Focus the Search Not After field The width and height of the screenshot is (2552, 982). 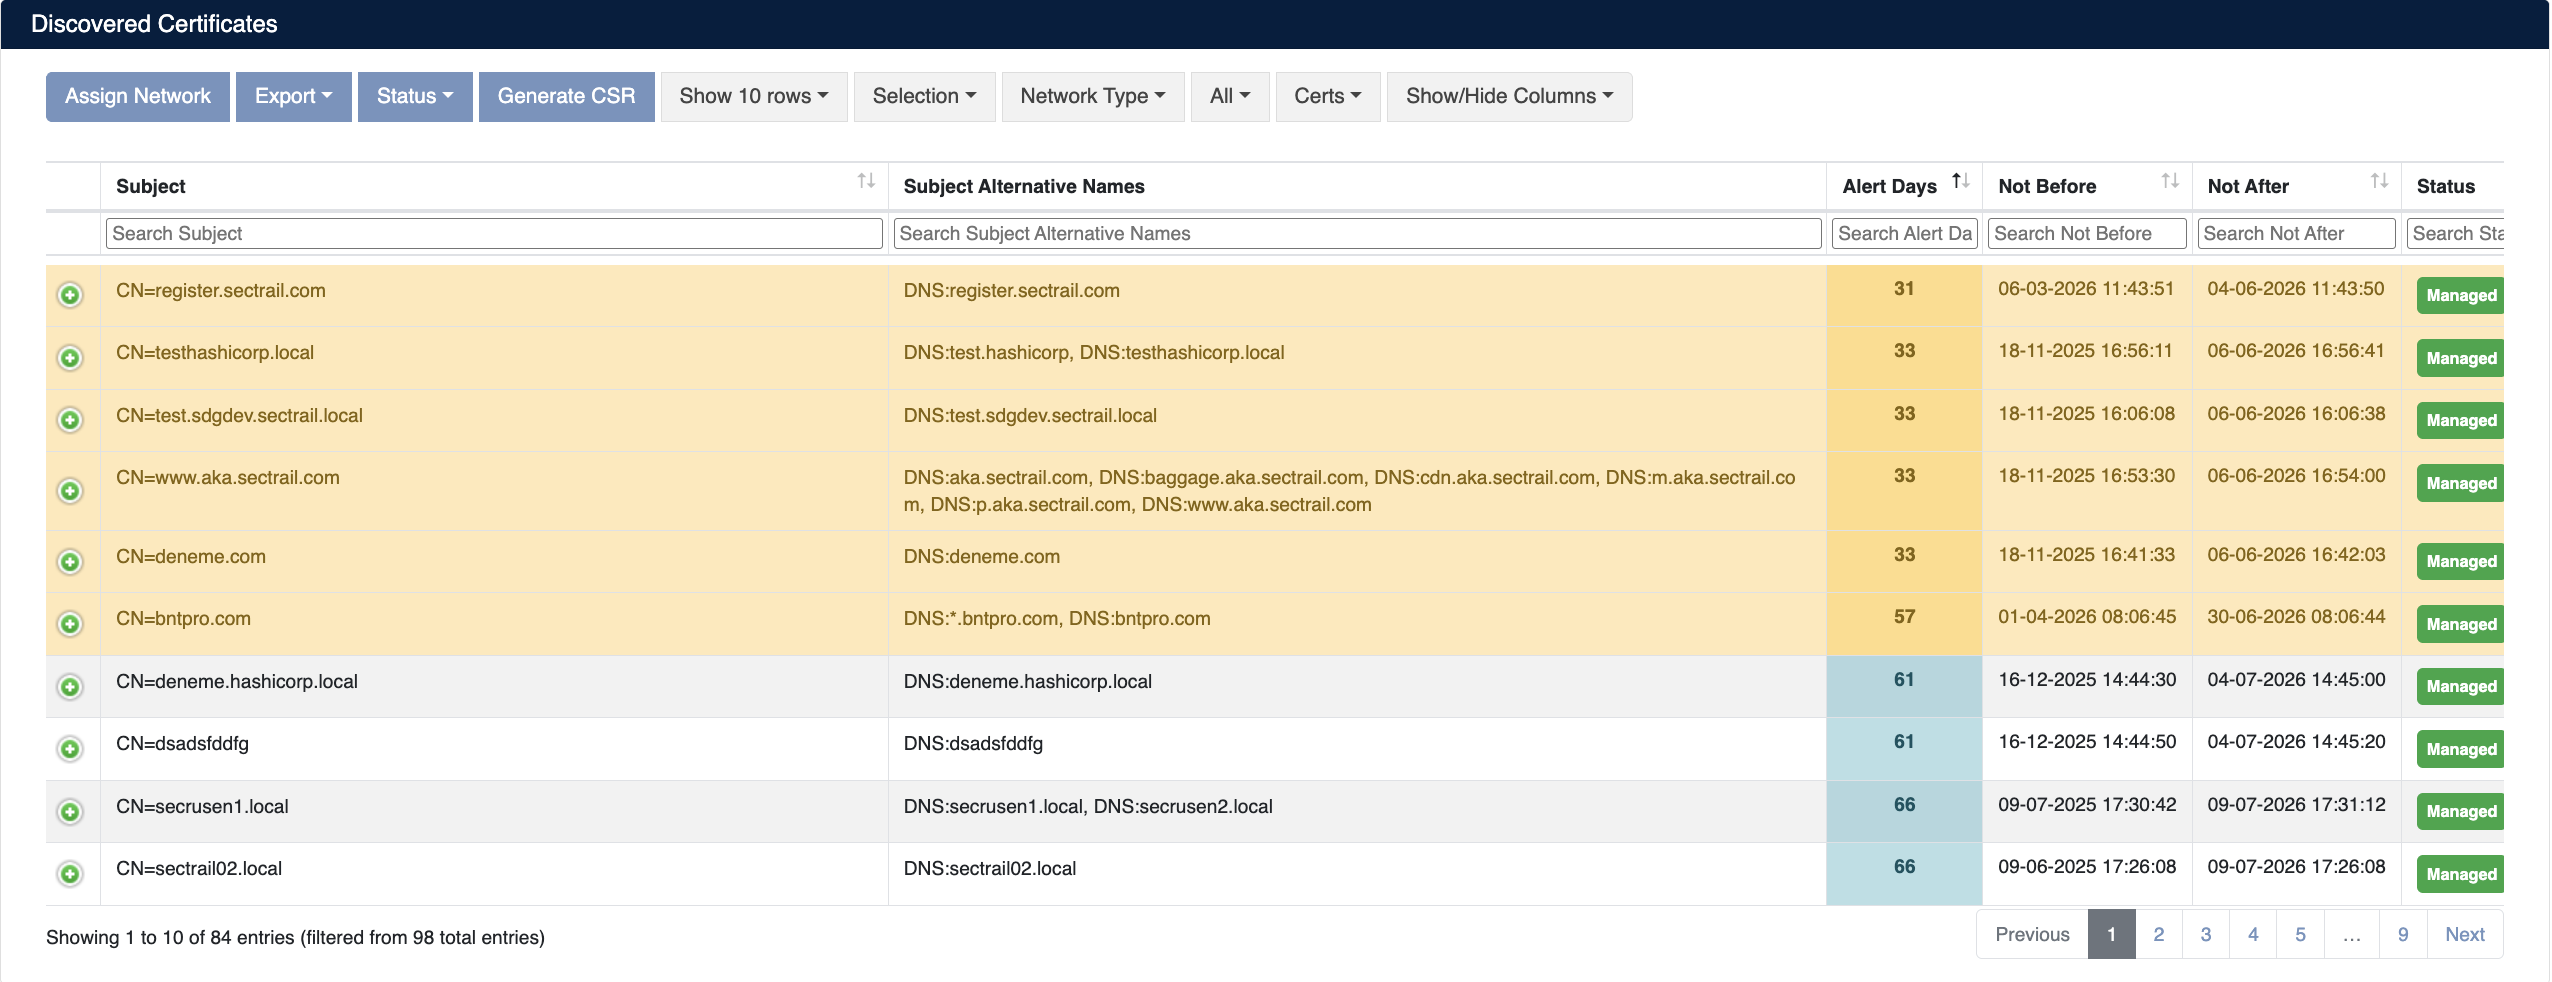pyautogui.click(x=2297, y=233)
